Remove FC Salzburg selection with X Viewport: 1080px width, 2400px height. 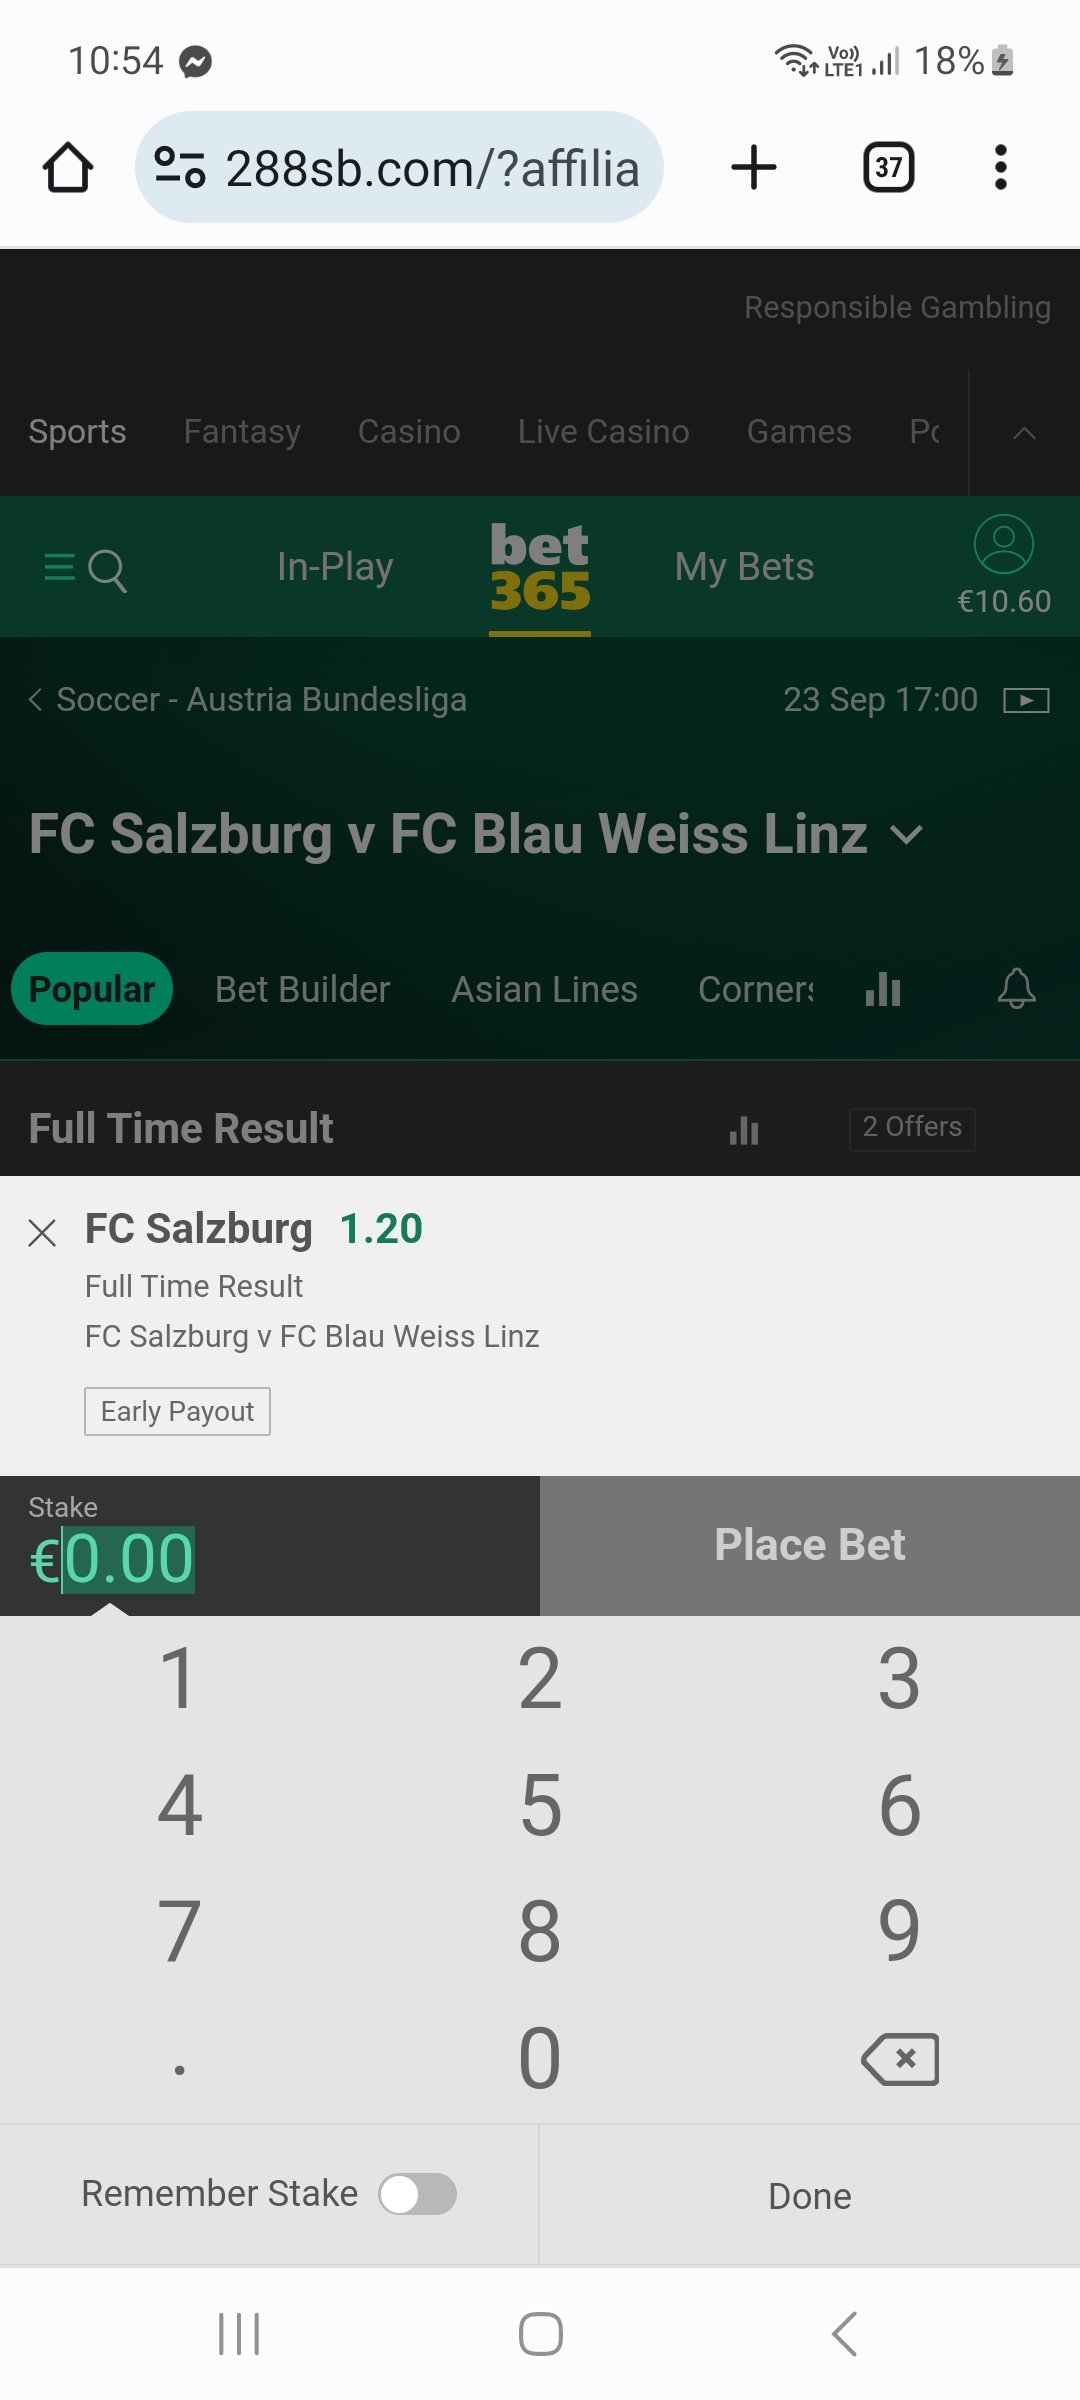(42, 1232)
